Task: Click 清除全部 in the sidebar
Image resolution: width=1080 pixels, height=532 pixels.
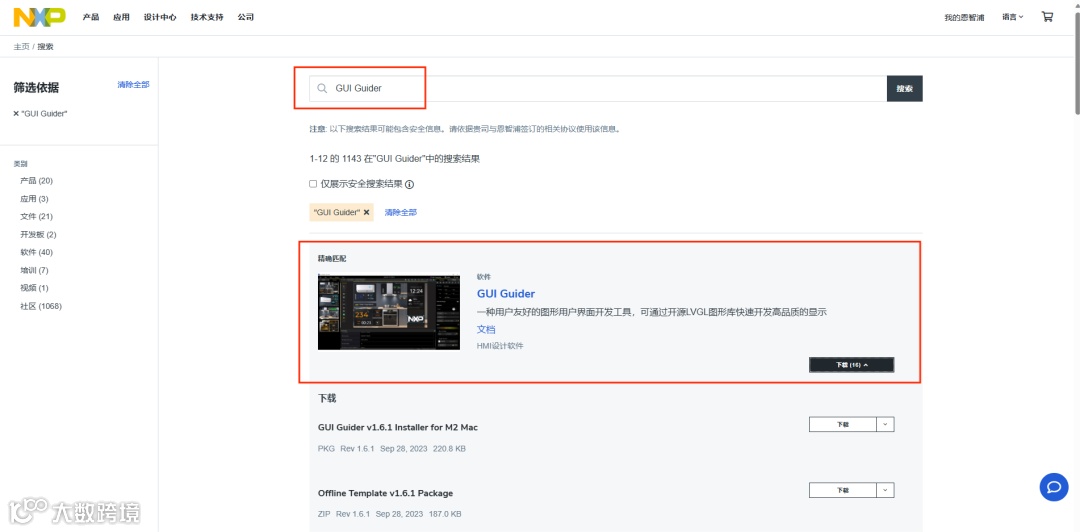Action: coord(133,85)
